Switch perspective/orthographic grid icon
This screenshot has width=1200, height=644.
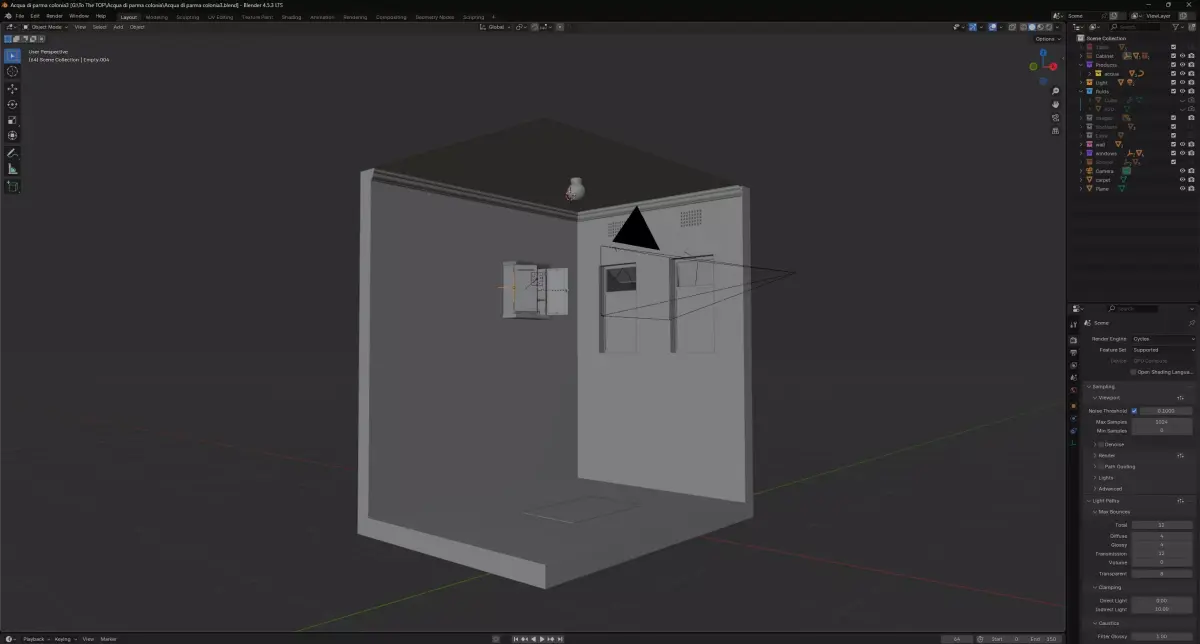click(x=1055, y=130)
